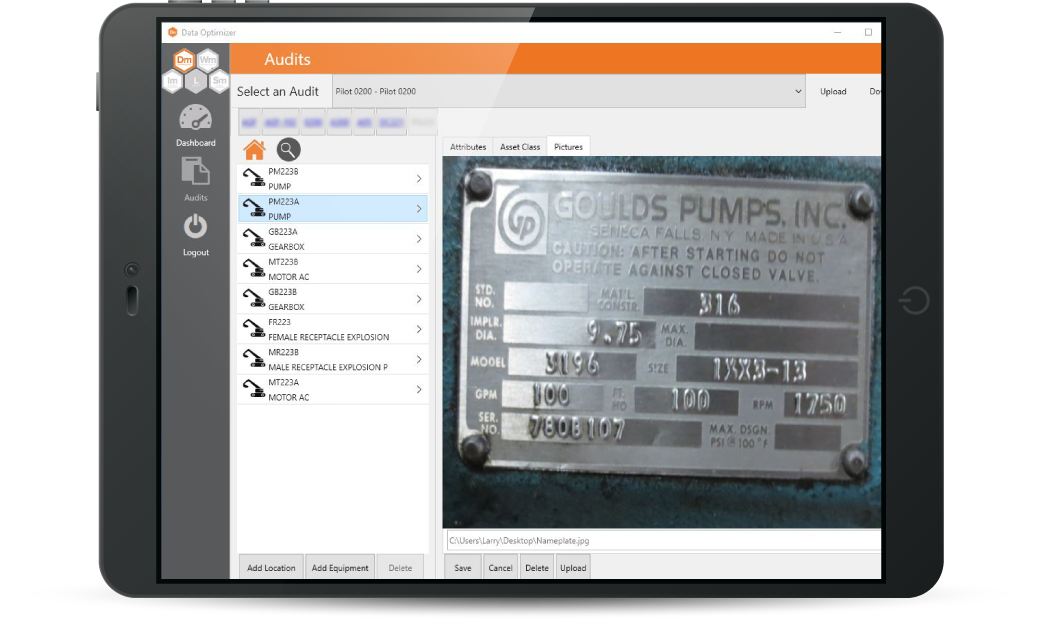Click Upload button under picture path
The image size is (1040, 628).
(573, 568)
